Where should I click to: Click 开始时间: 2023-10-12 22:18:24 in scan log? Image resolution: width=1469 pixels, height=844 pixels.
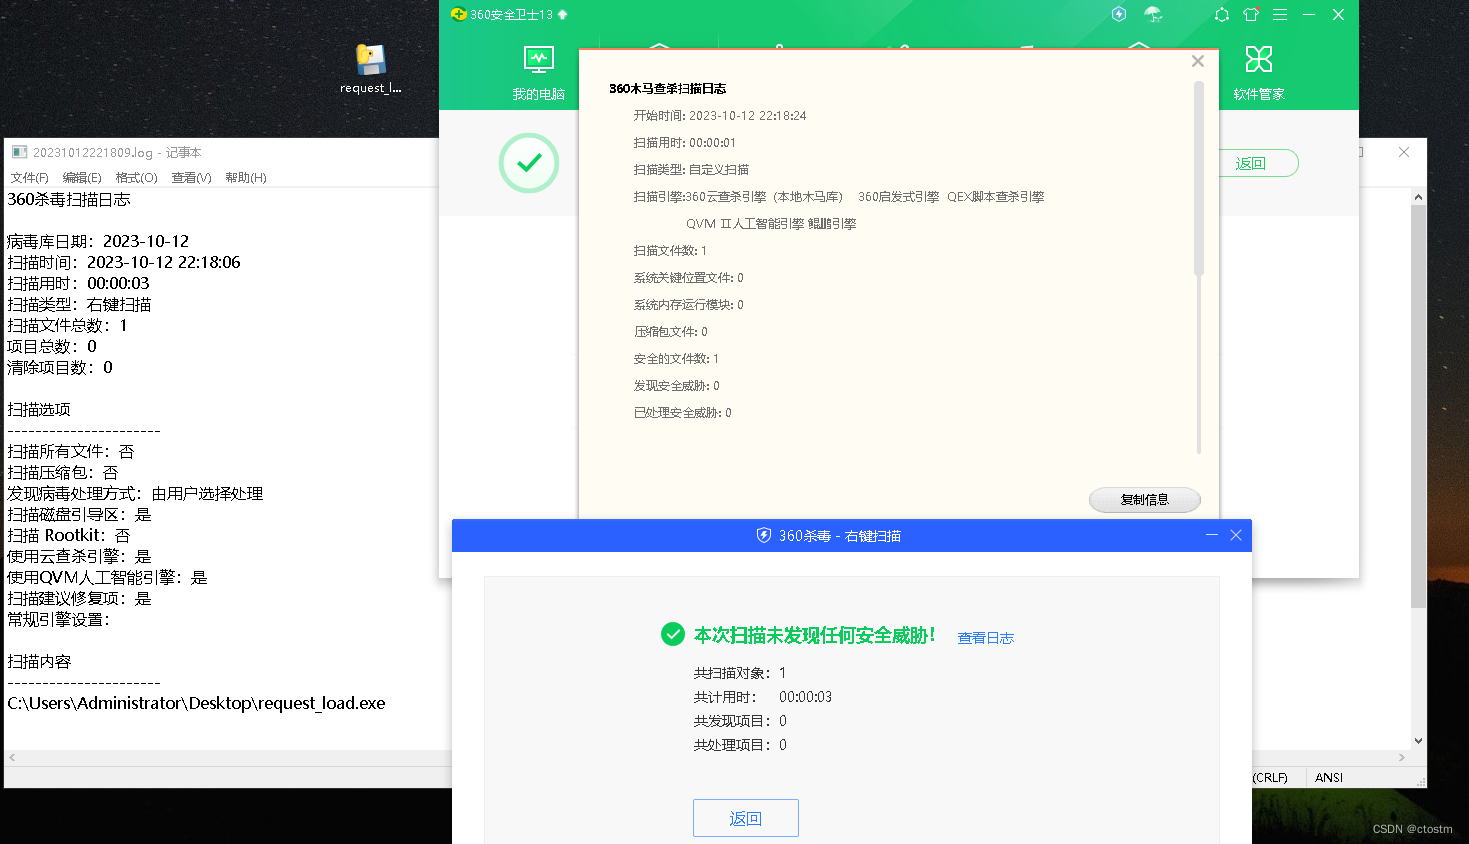(x=720, y=116)
